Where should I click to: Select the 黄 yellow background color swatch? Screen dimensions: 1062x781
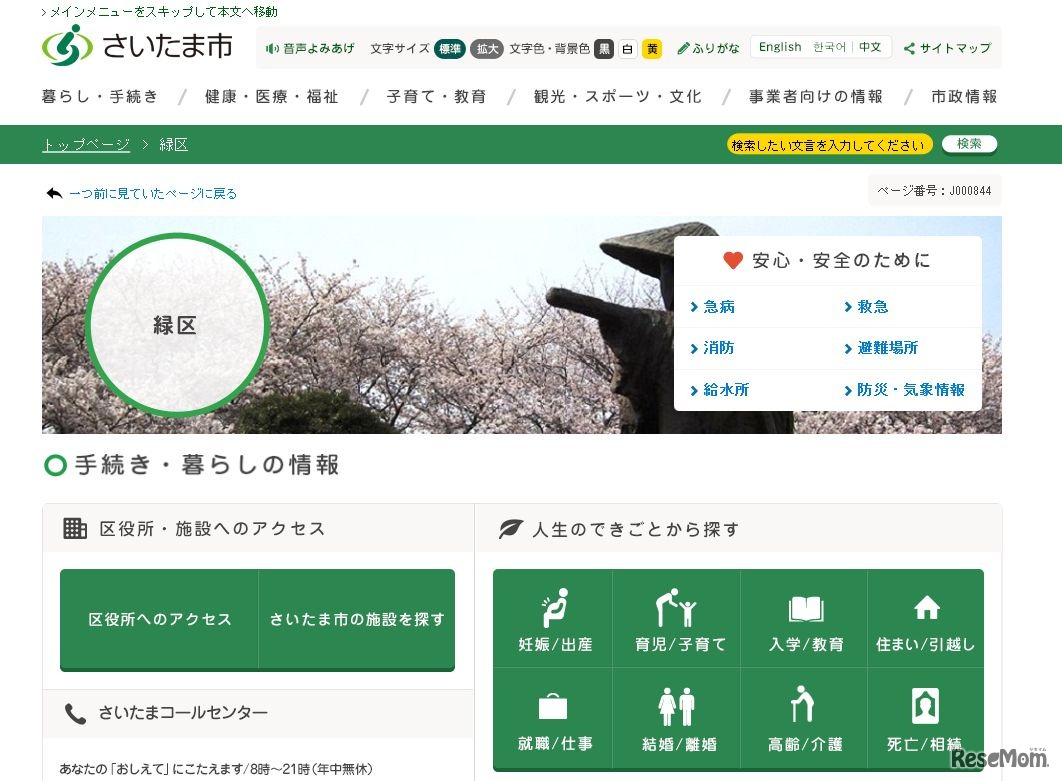click(652, 48)
